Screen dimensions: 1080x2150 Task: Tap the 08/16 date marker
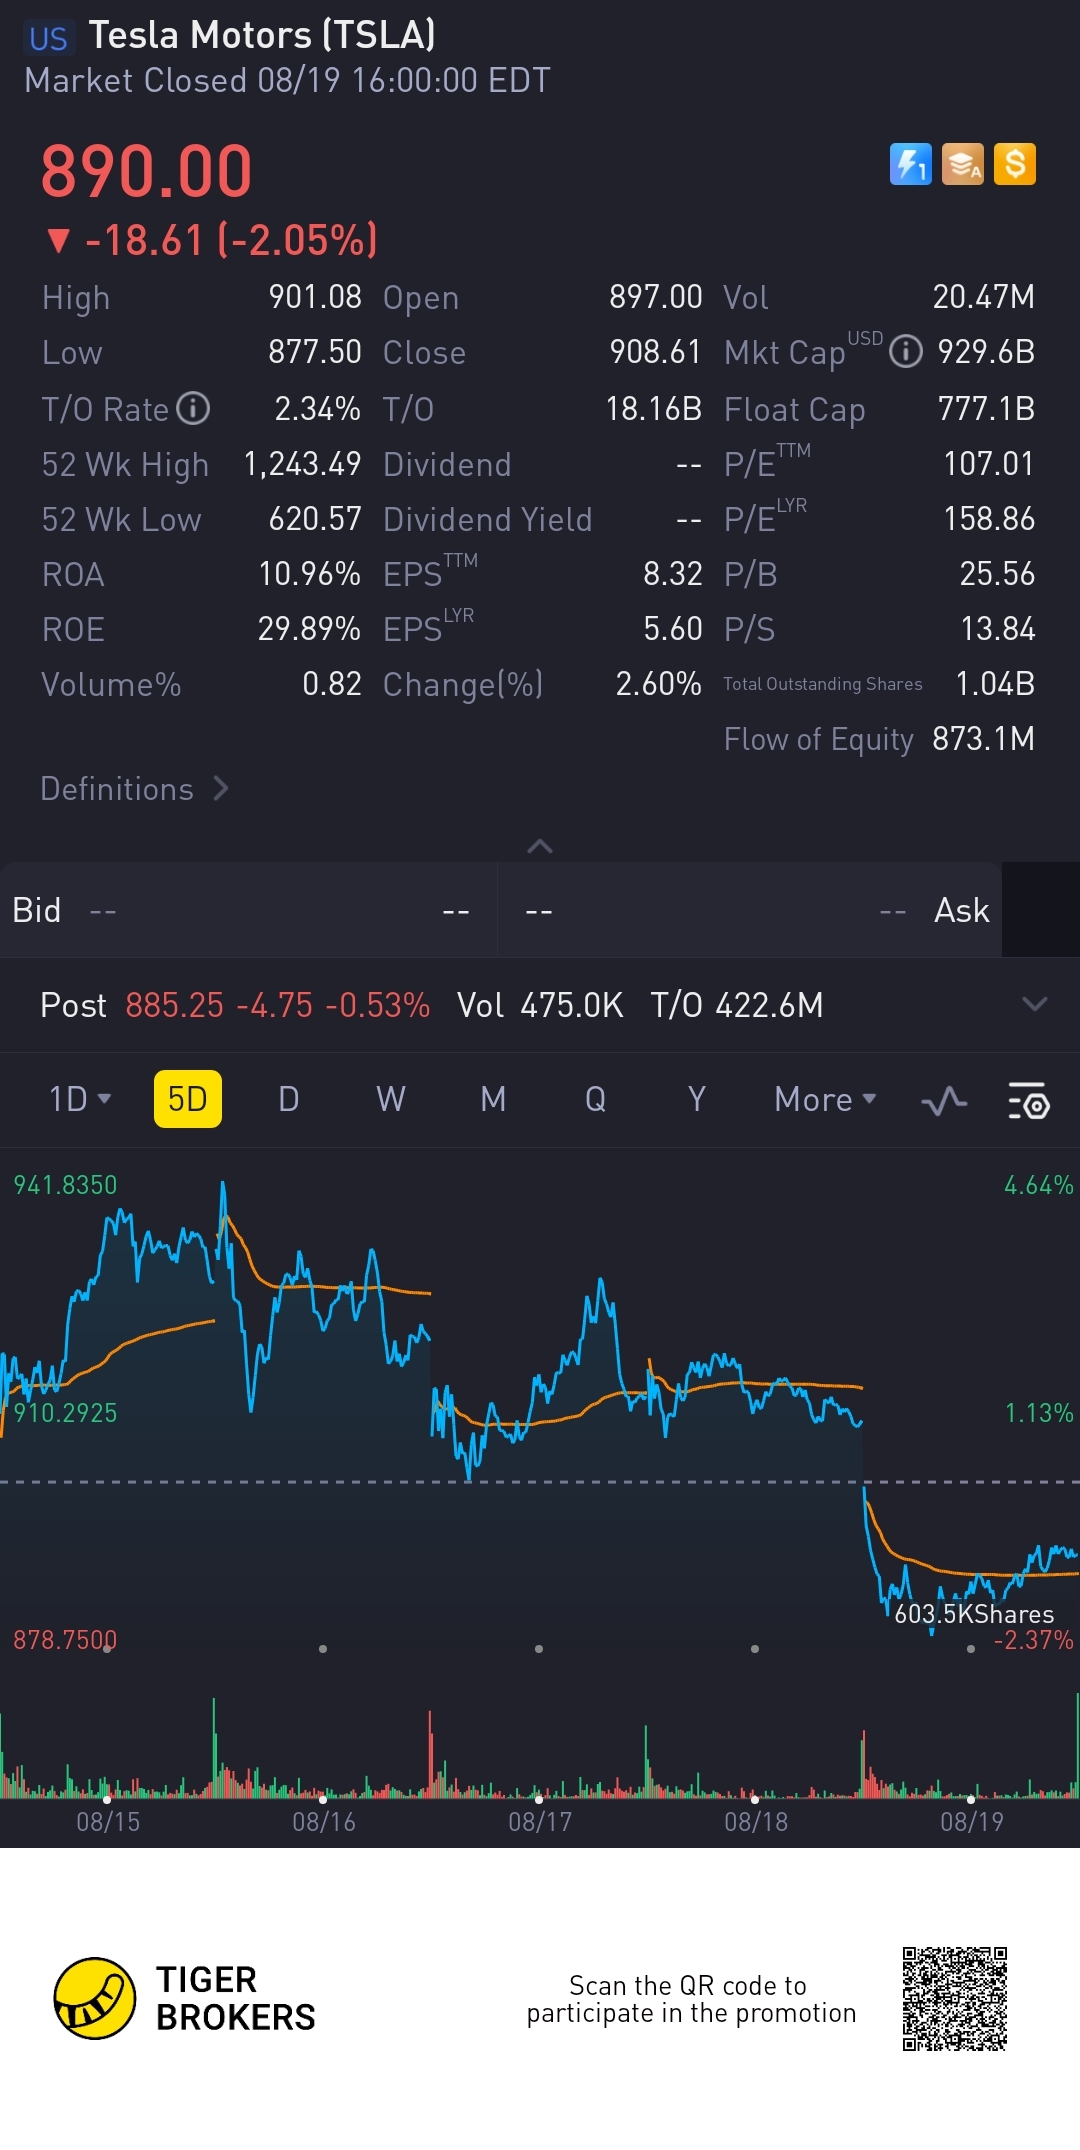pyautogui.click(x=324, y=1821)
